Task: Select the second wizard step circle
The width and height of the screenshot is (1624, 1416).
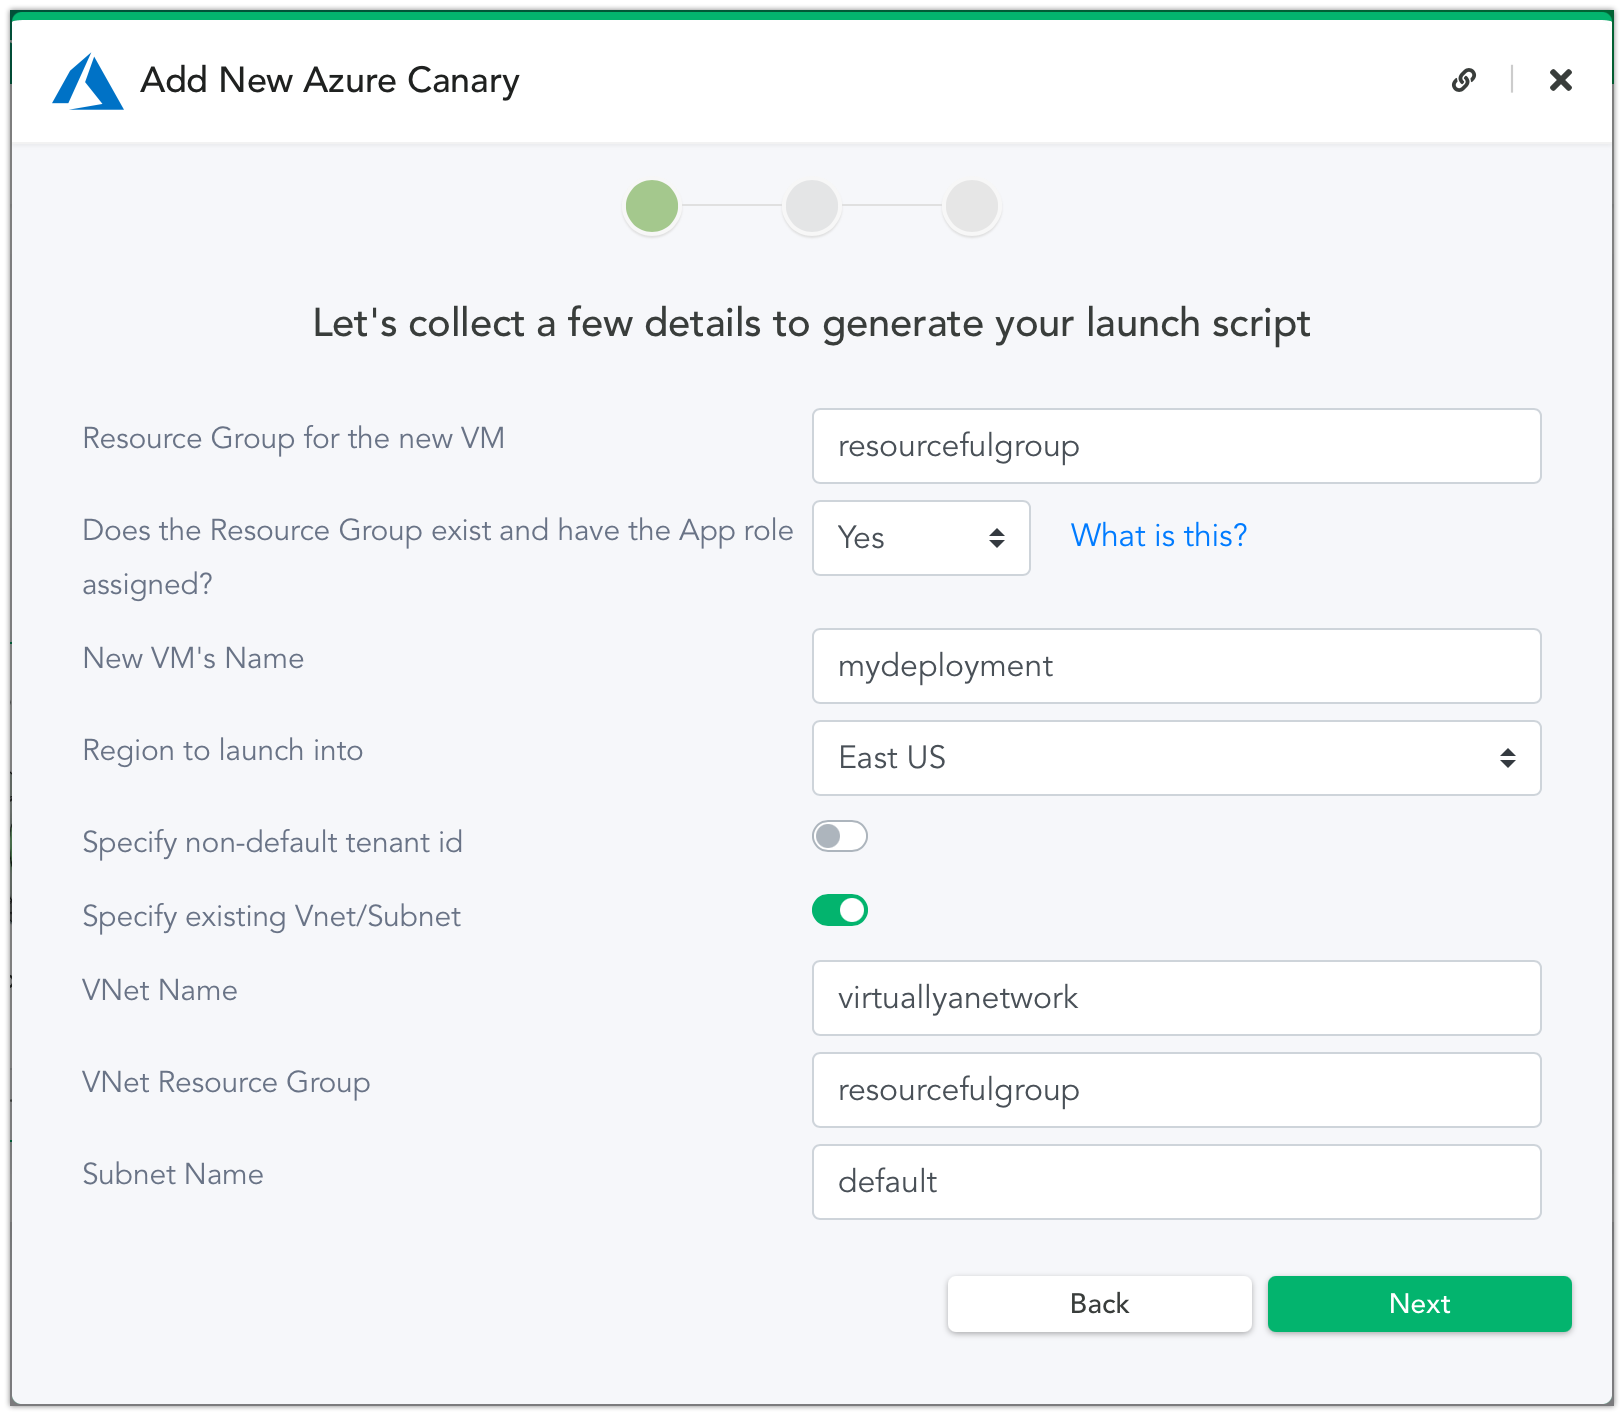Action: (x=812, y=206)
